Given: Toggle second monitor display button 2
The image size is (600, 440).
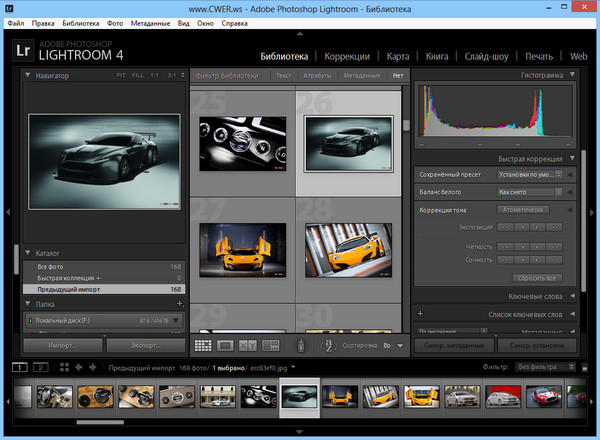Looking at the screenshot, I should click(x=41, y=367).
